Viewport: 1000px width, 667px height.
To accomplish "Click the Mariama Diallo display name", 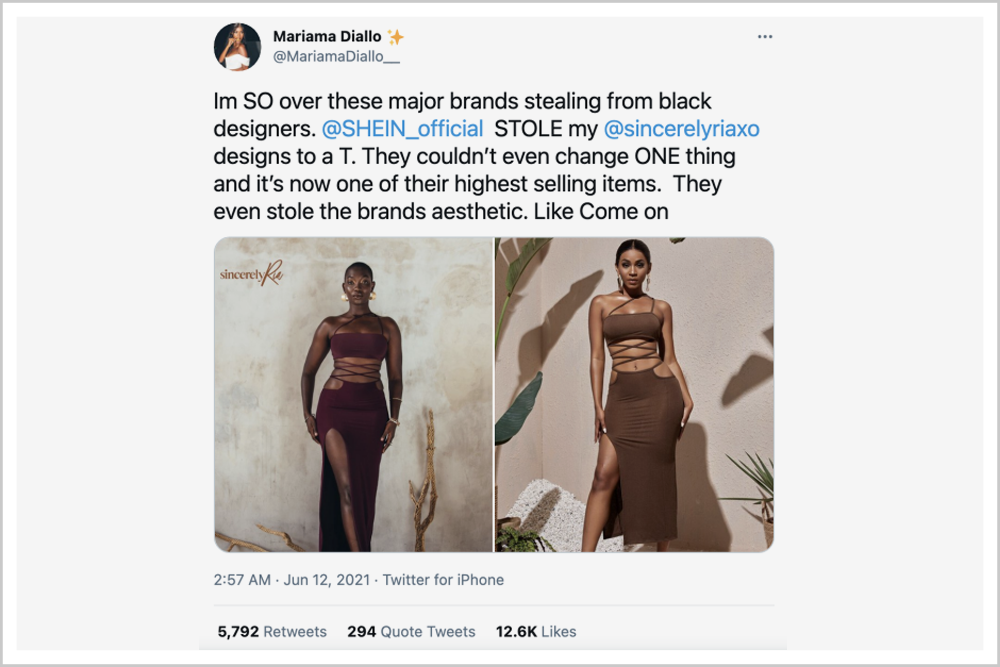I will (328, 37).
